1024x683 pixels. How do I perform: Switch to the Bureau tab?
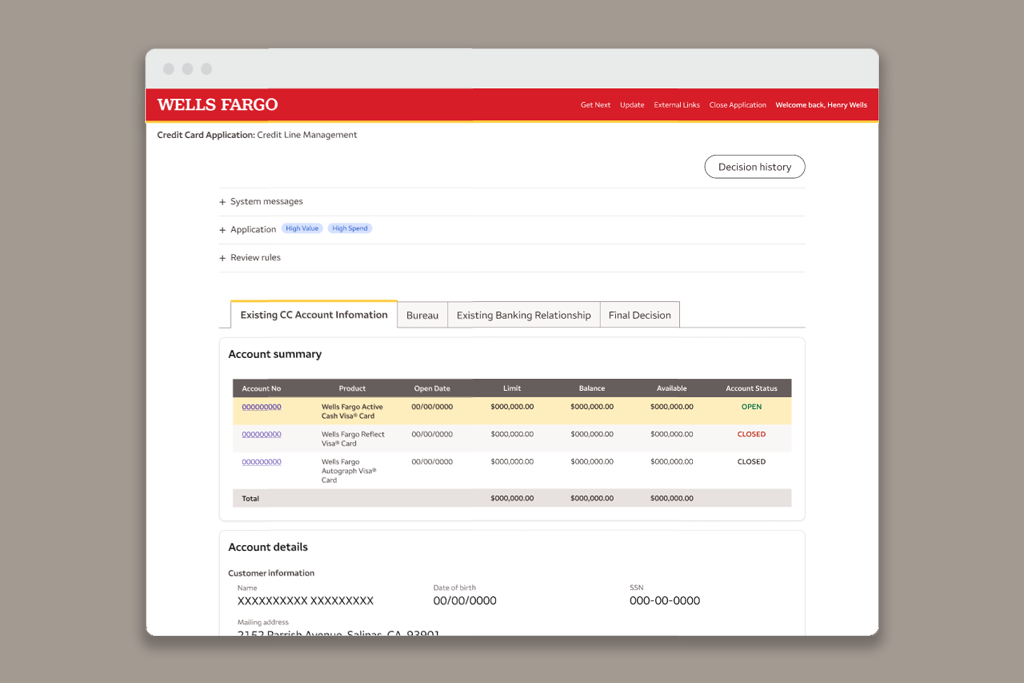(422, 315)
